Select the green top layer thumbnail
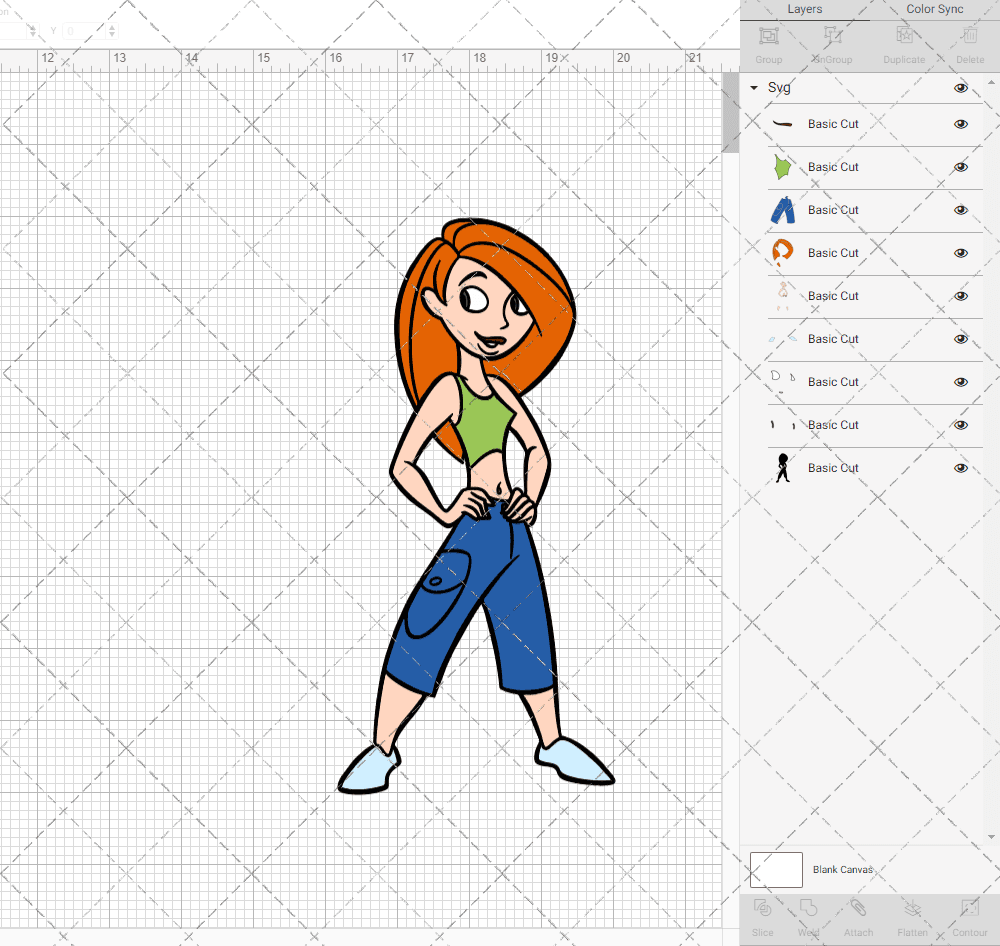Image resolution: width=1000 pixels, height=946 pixels. pos(783,167)
